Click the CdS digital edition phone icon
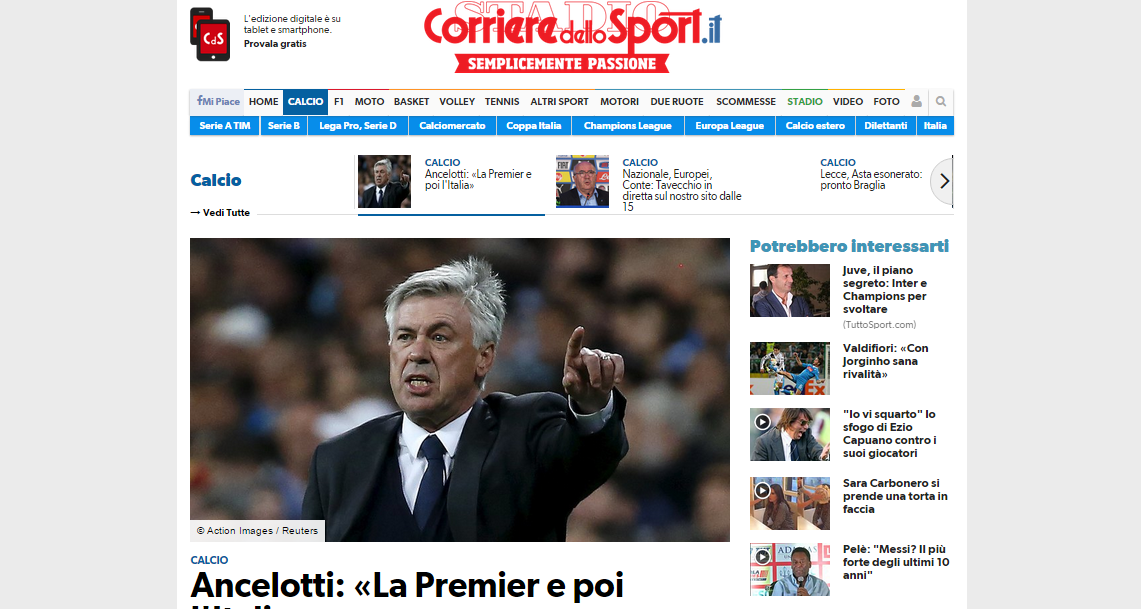This screenshot has width=1141, height=609. tap(210, 34)
